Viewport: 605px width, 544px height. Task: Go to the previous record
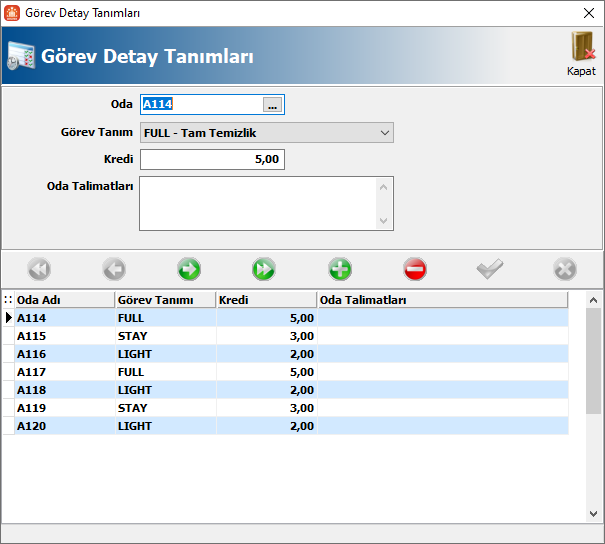(114, 269)
